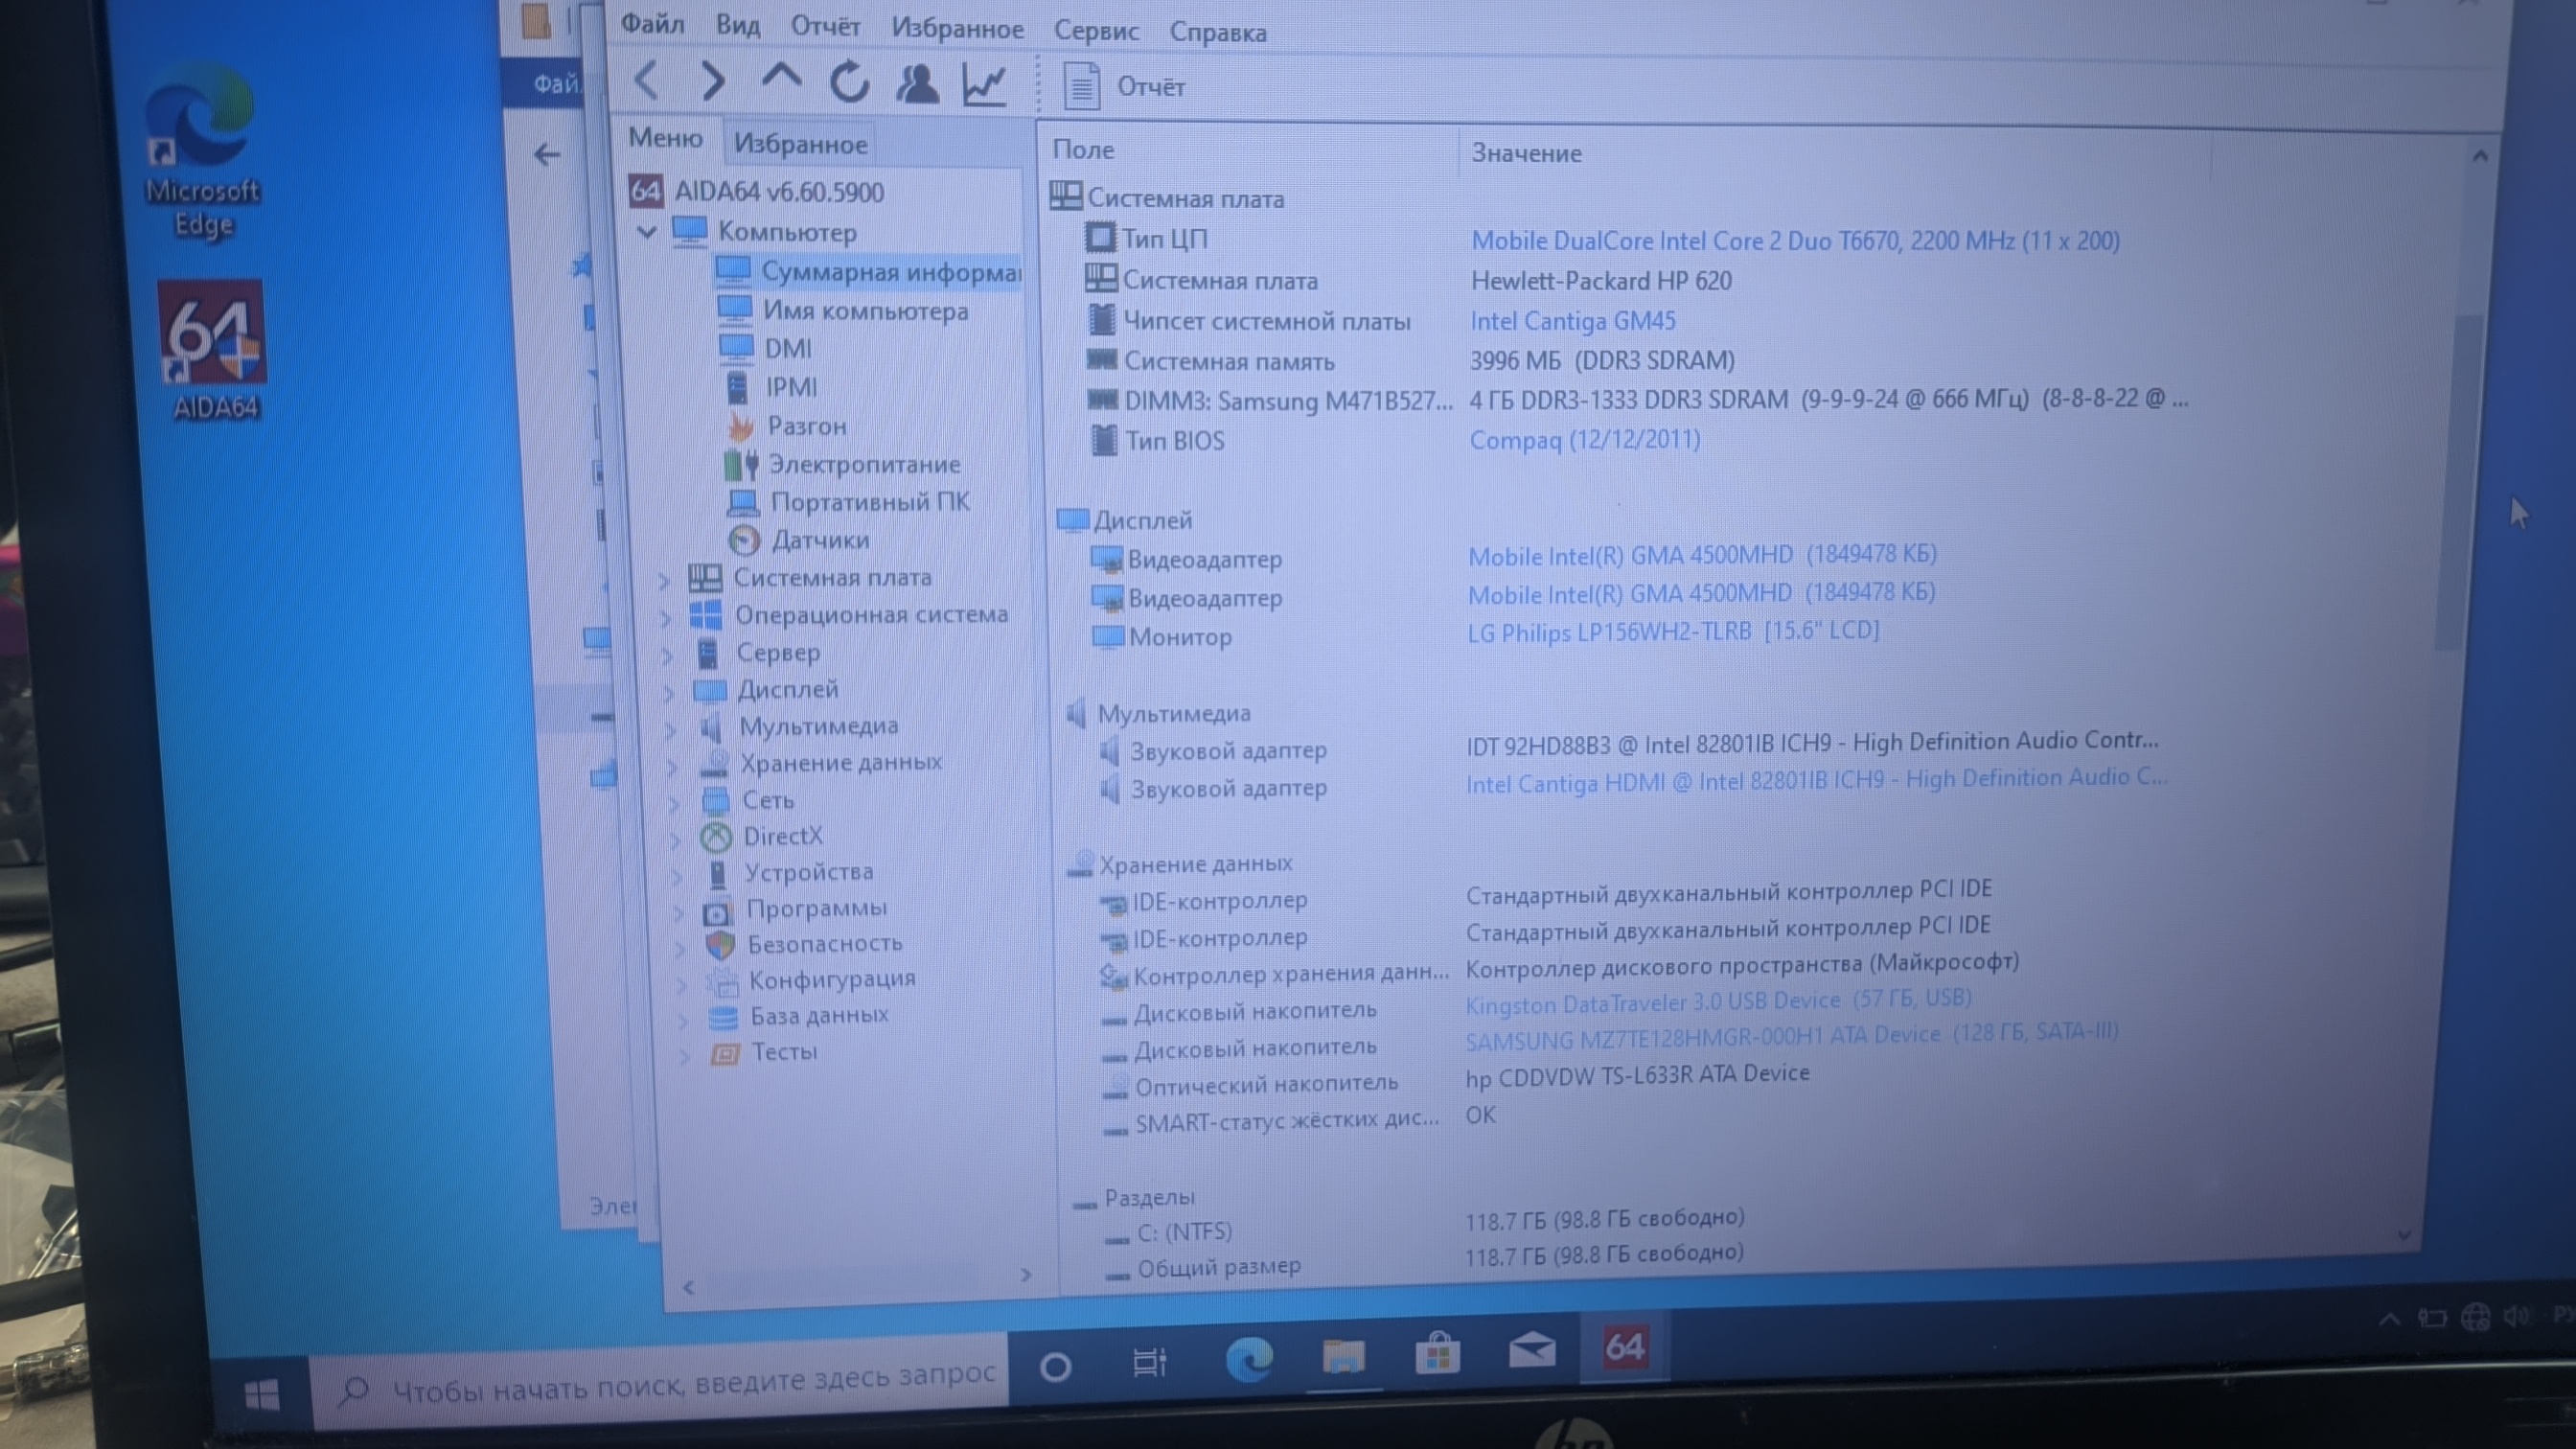The image size is (2576, 1449).
Task: Click the Программы tree icon
Action: pyautogui.click(x=717, y=912)
